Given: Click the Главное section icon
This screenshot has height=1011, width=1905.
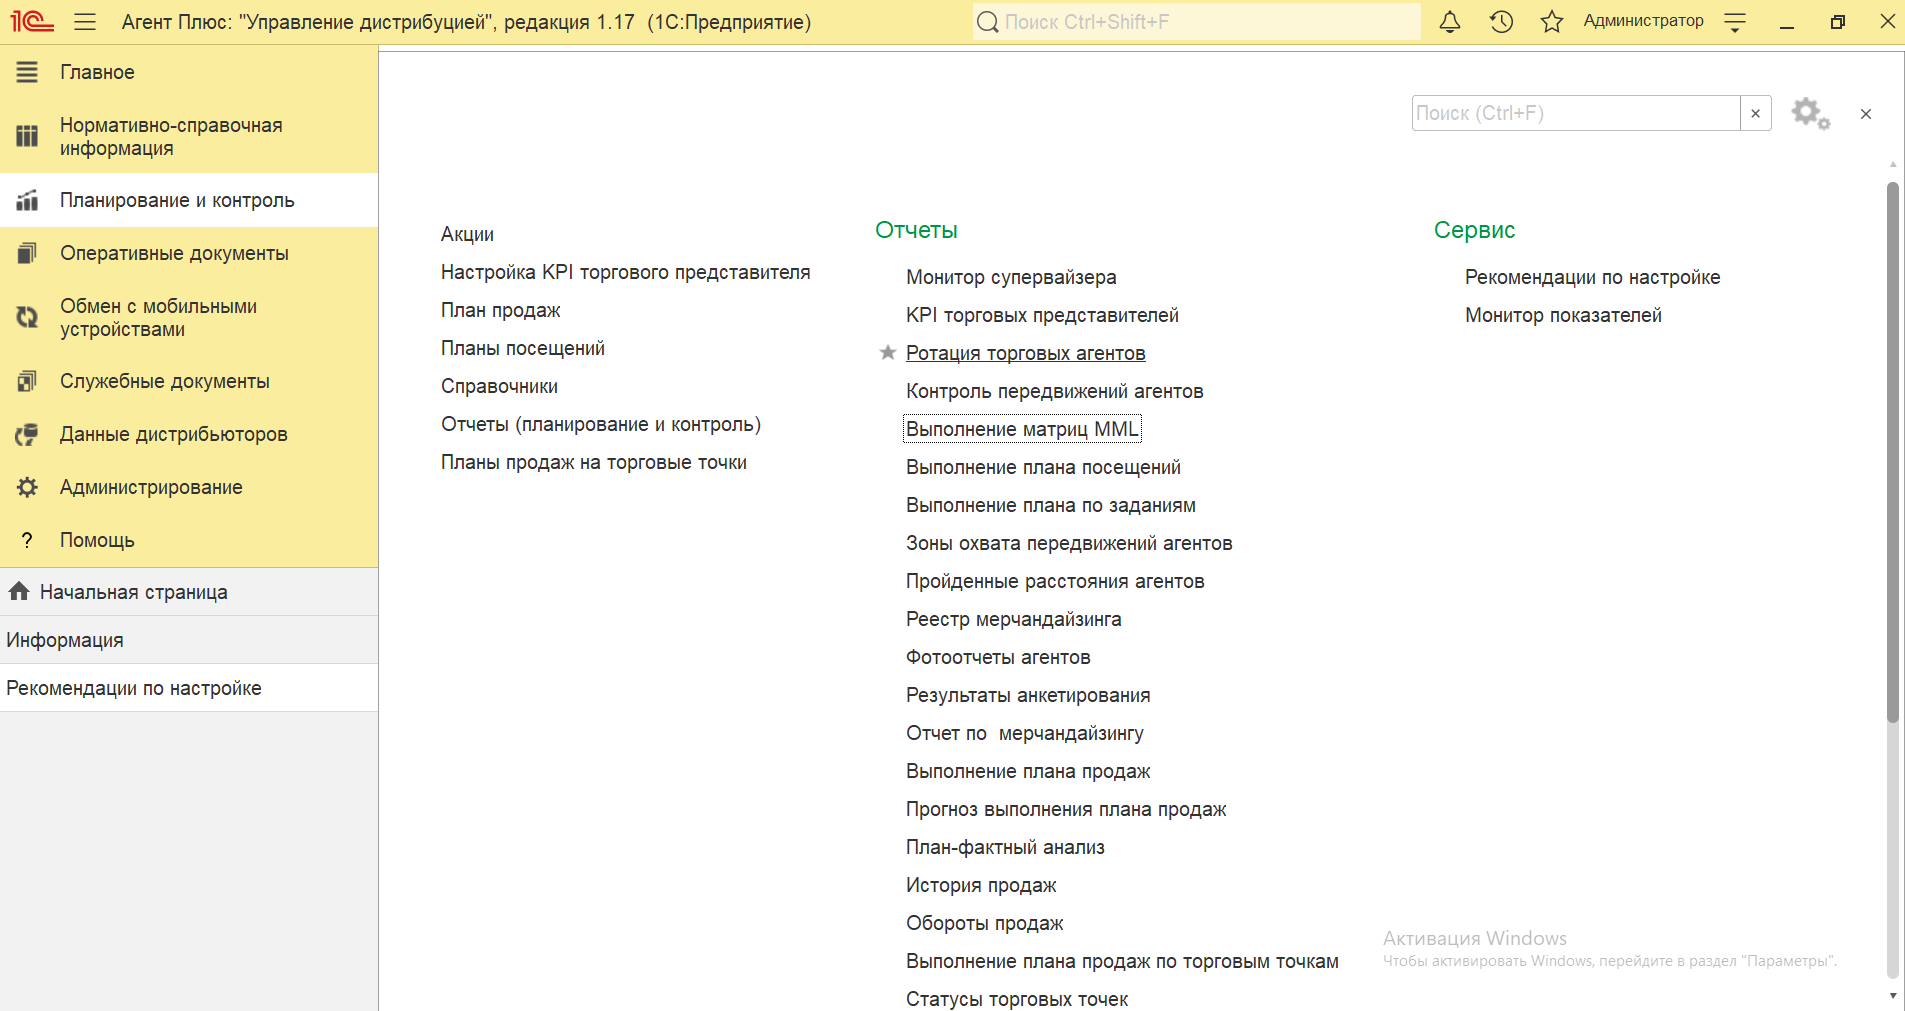Looking at the screenshot, I should [x=27, y=72].
